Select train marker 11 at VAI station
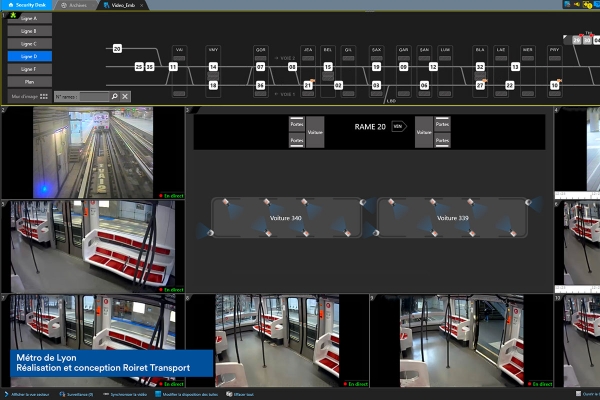600x400 pixels. [173, 67]
